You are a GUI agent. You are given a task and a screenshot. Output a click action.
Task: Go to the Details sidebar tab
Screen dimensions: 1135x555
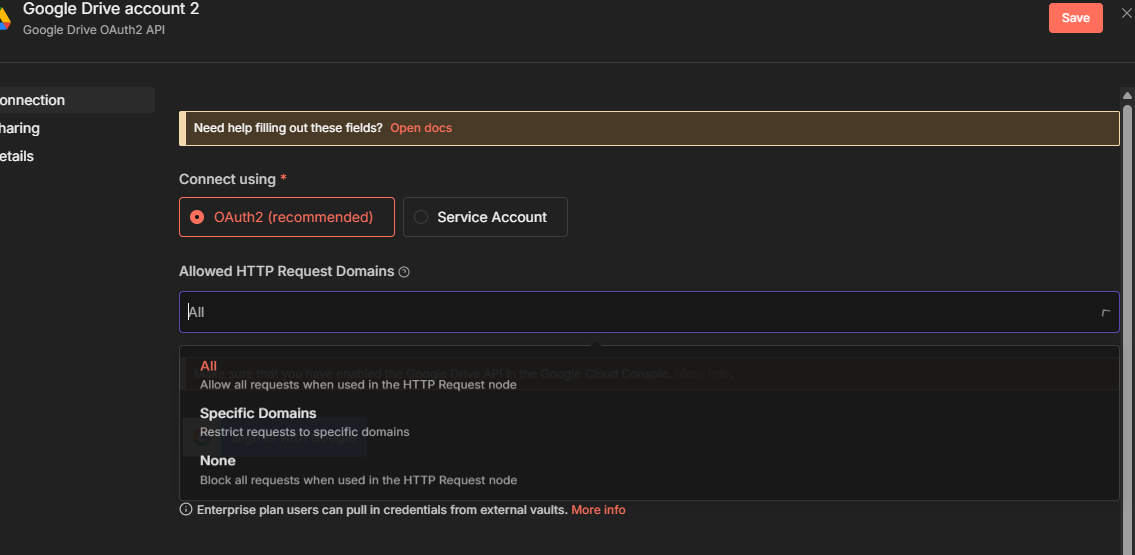pos(19,156)
